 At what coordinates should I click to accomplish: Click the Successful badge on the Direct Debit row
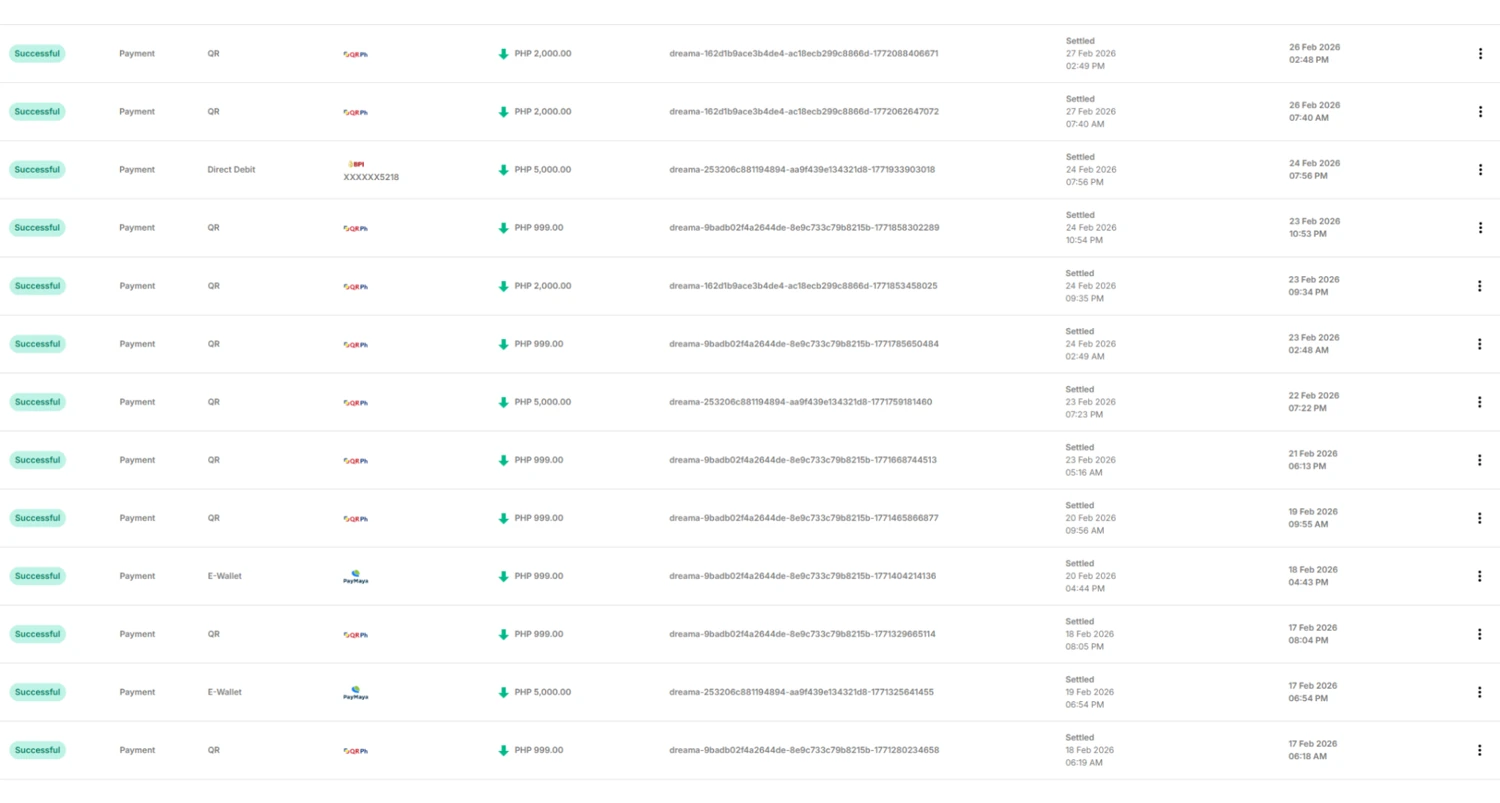point(37,170)
